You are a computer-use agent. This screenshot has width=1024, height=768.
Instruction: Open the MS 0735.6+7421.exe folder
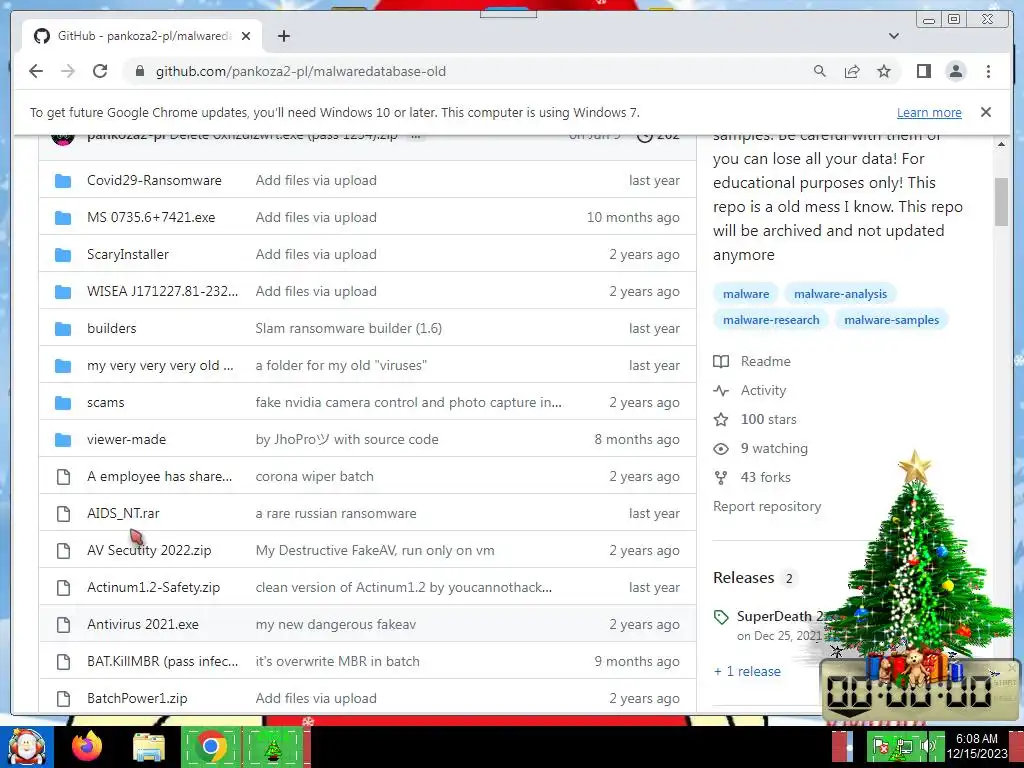151,217
